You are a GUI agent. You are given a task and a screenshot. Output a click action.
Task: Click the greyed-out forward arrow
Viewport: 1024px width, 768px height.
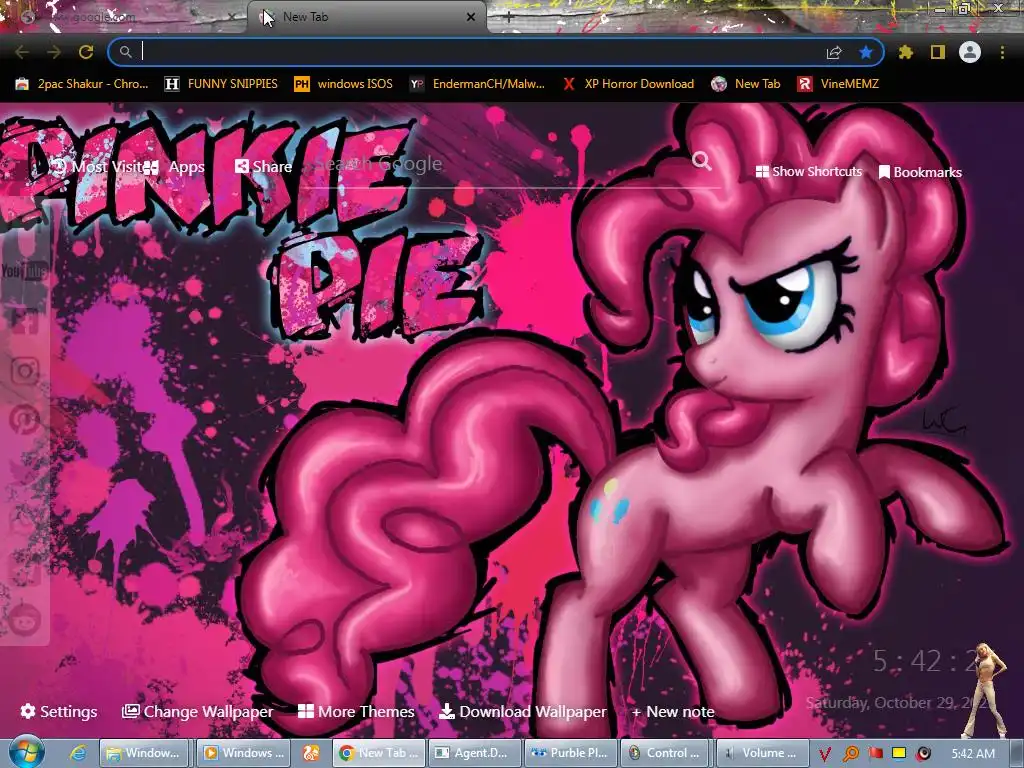tap(54, 52)
